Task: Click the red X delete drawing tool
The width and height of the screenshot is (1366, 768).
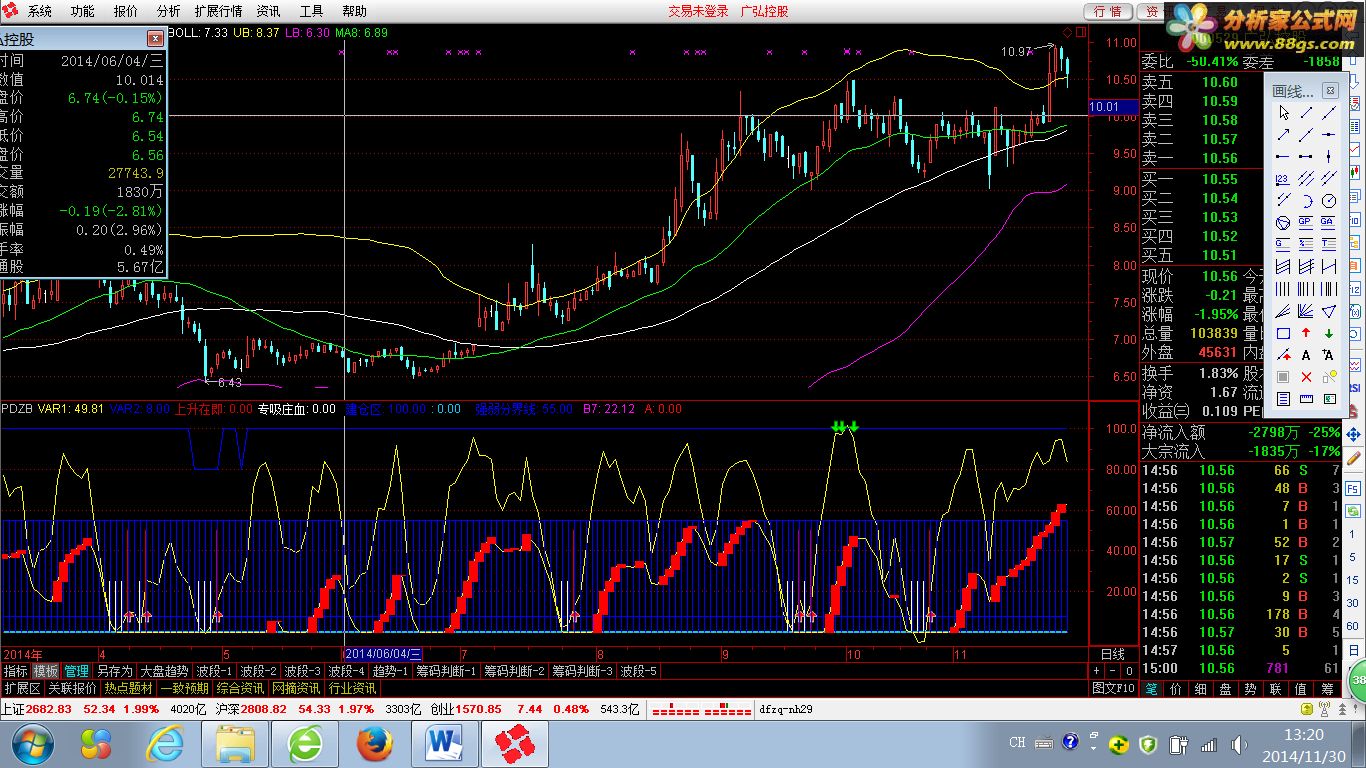Action: [1306, 377]
